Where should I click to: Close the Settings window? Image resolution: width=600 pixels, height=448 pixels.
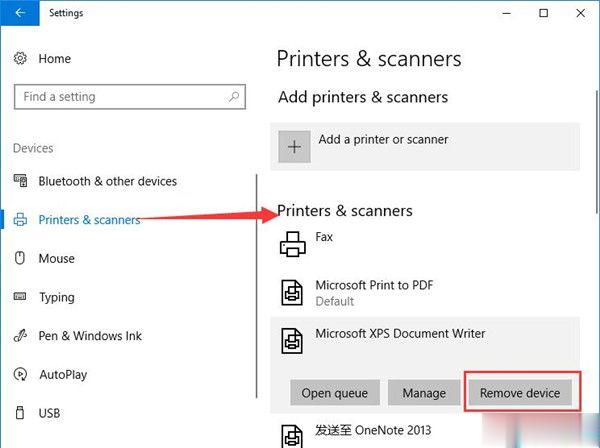580,13
